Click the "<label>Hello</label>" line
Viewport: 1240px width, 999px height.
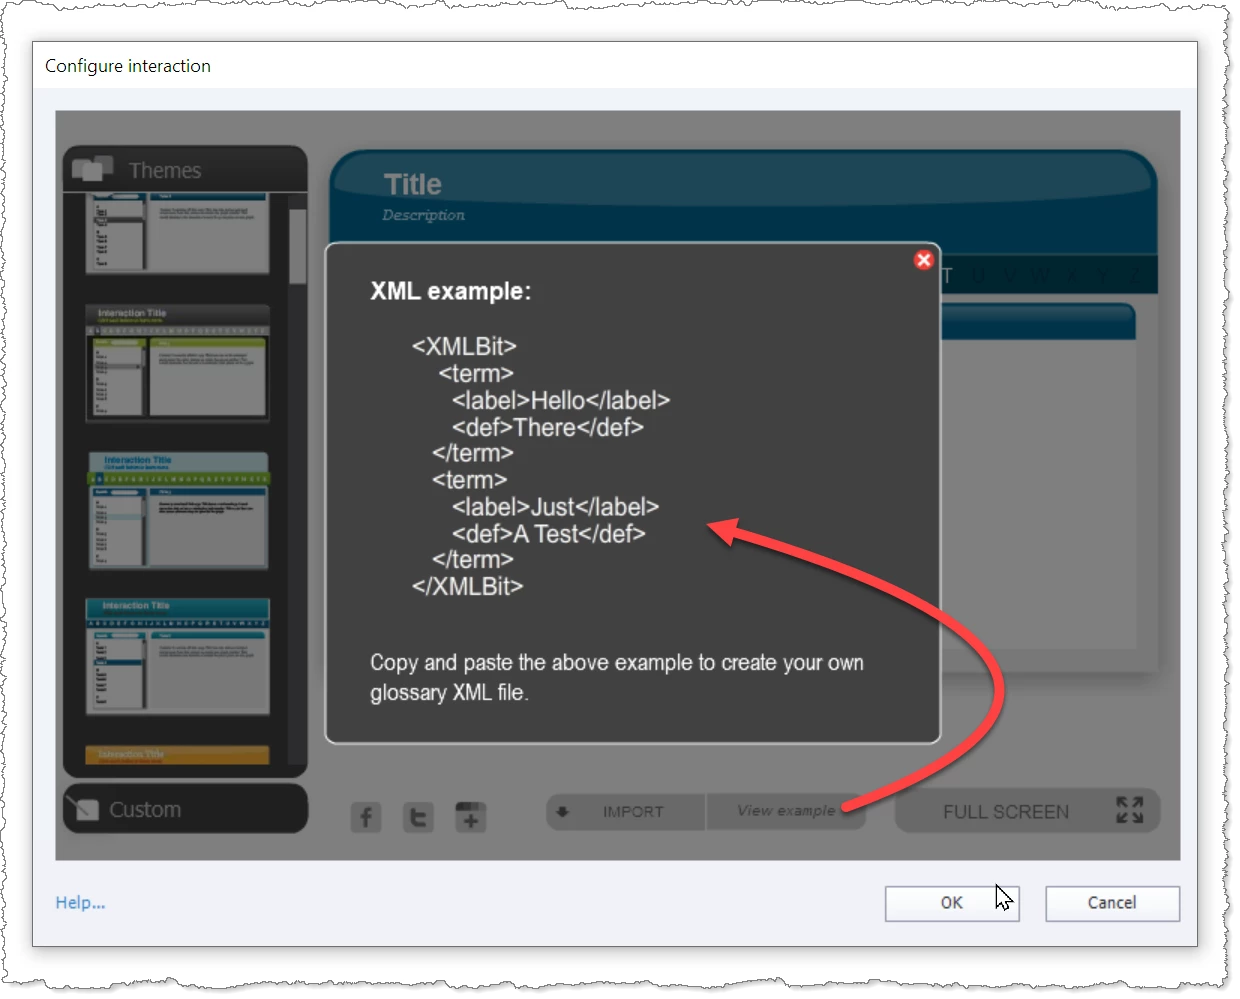[561, 400]
